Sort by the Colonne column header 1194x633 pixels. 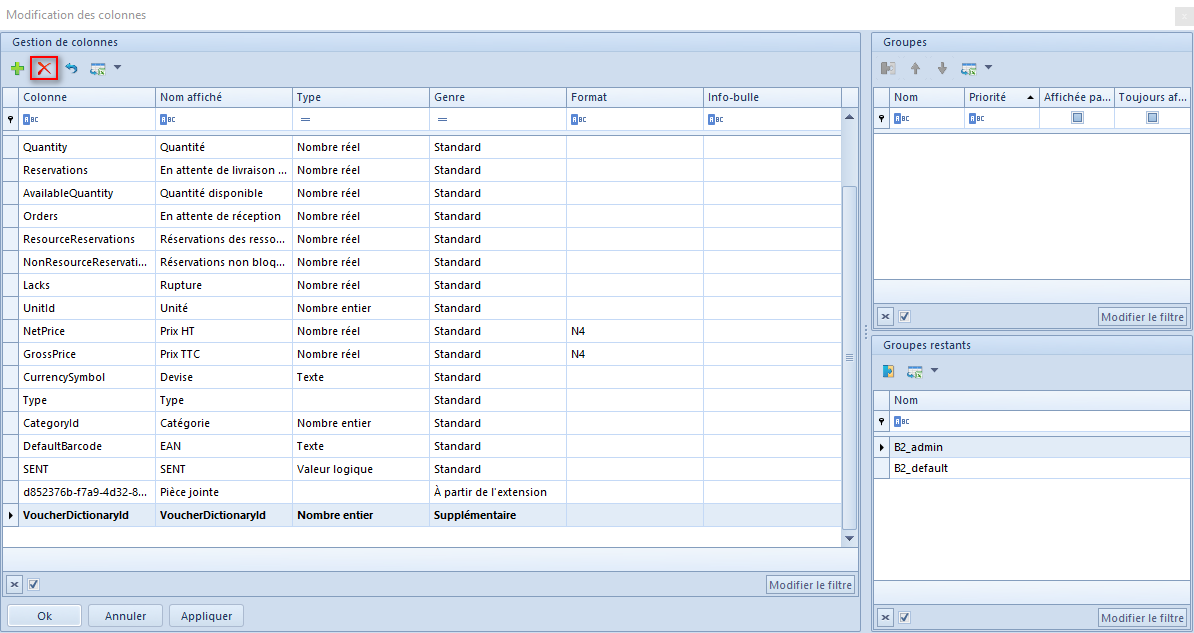[87, 98]
